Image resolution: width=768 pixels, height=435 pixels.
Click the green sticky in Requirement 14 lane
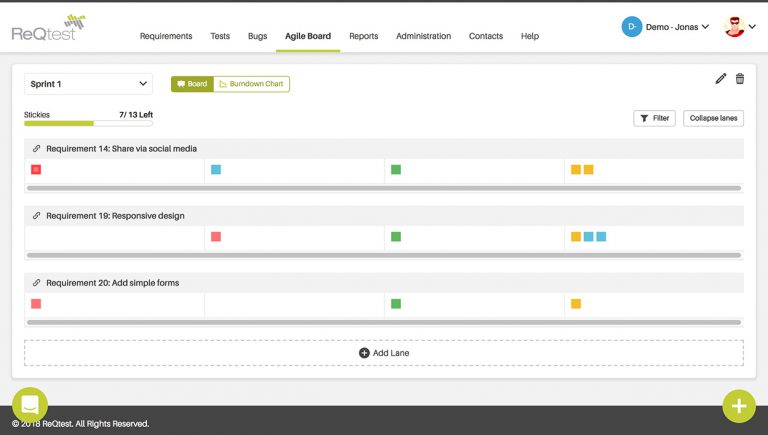click(396, 169)
